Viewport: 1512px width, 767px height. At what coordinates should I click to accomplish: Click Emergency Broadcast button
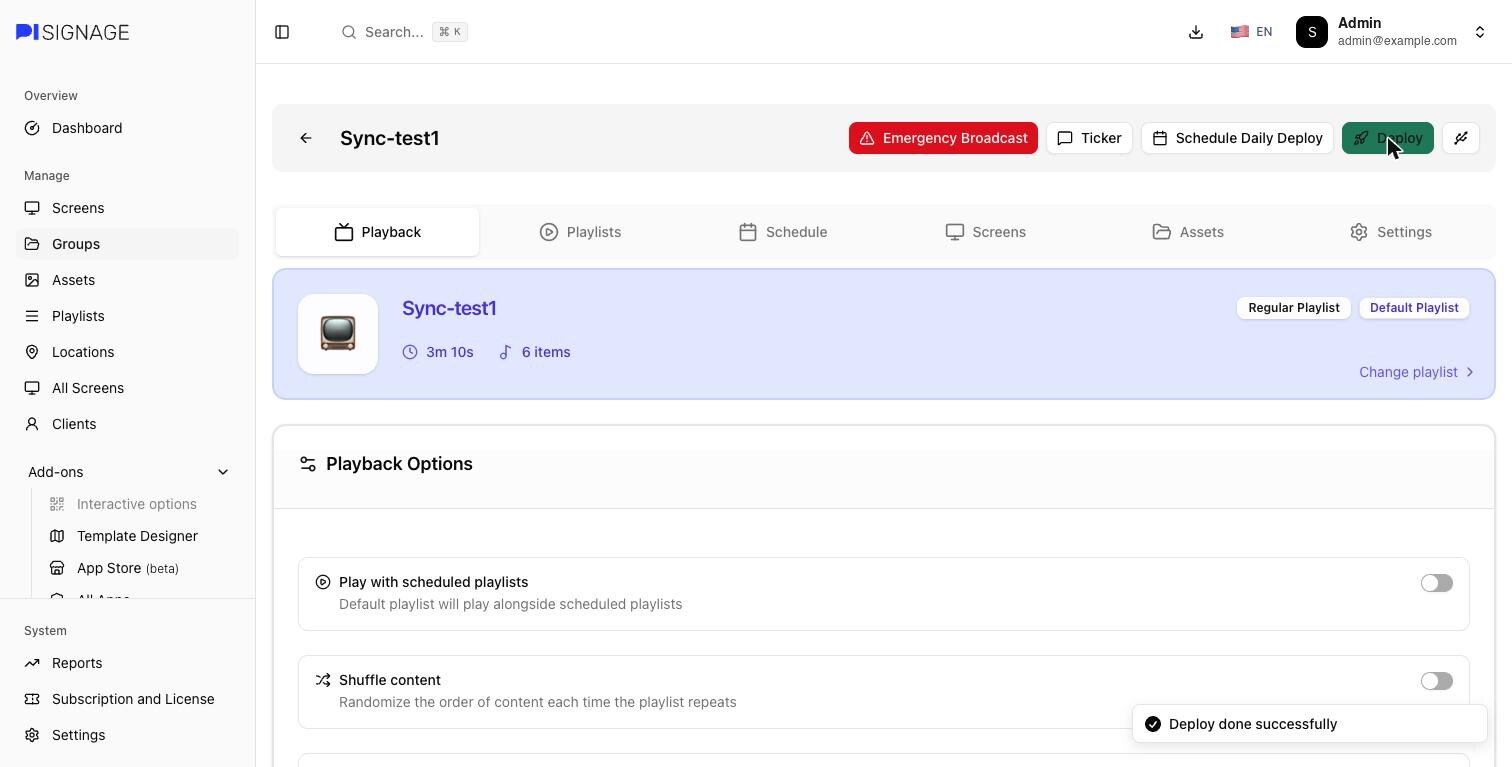[x=943, y=138]
